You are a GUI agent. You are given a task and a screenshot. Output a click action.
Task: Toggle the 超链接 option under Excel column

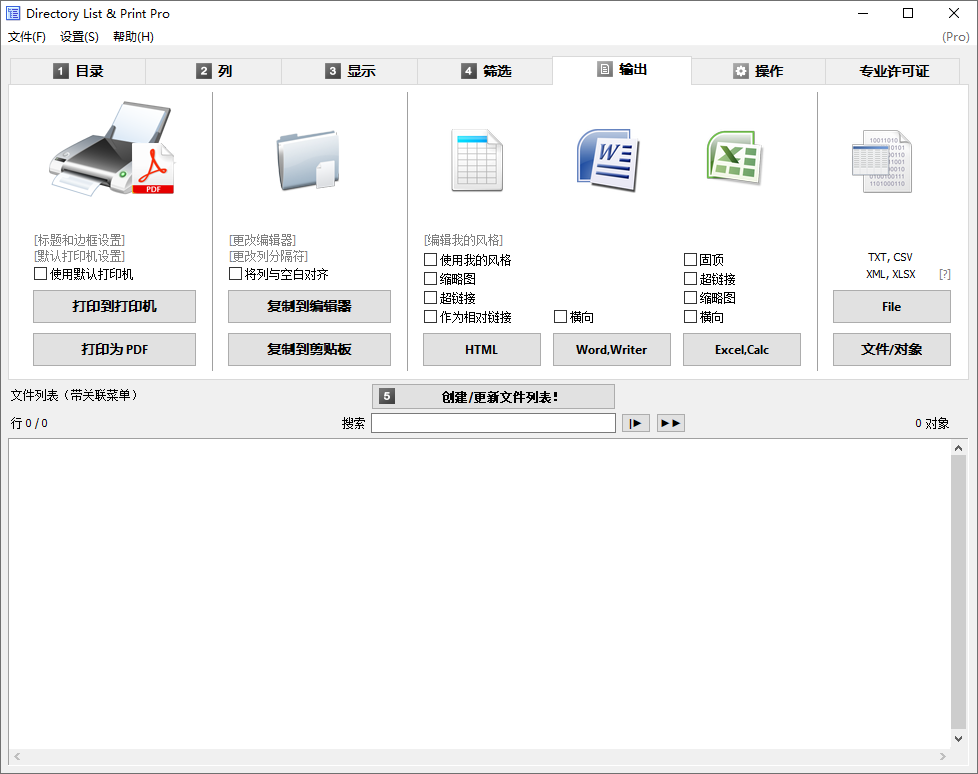692,278
